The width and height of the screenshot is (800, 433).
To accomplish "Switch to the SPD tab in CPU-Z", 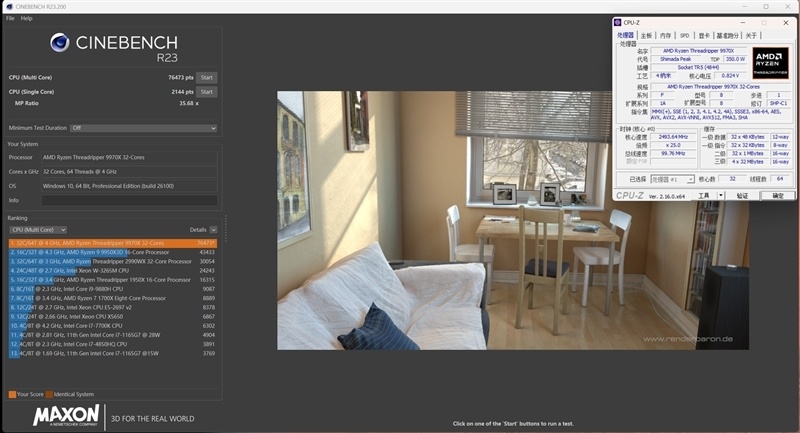I will point(684,35).
